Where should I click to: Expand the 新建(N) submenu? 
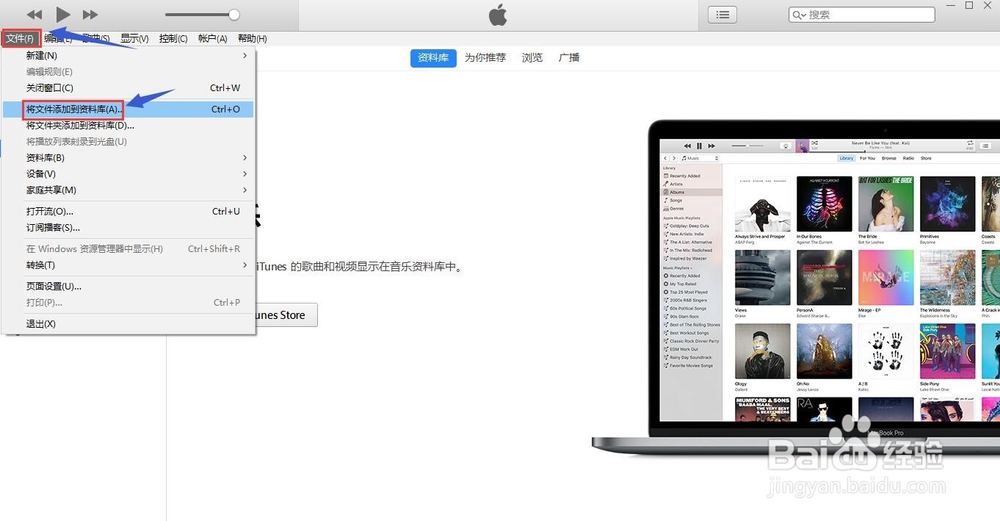coord(128,55)
